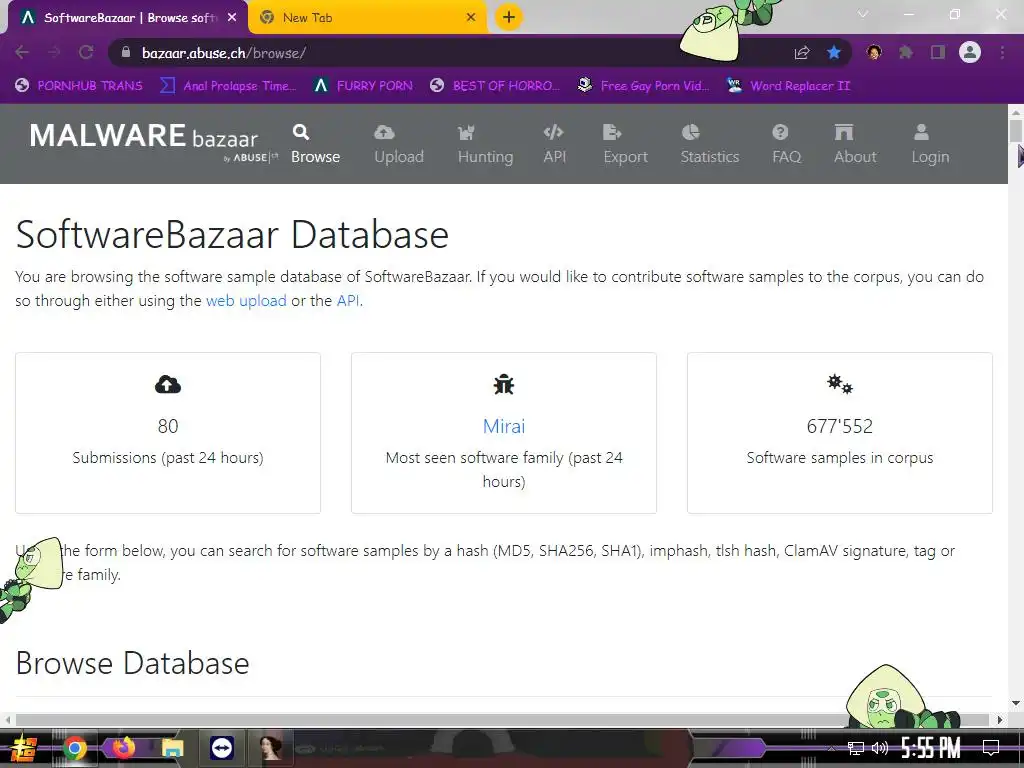Click the '80' submissions count
The width and height of the screenshot is (1024, 768).
pos(168,426)
